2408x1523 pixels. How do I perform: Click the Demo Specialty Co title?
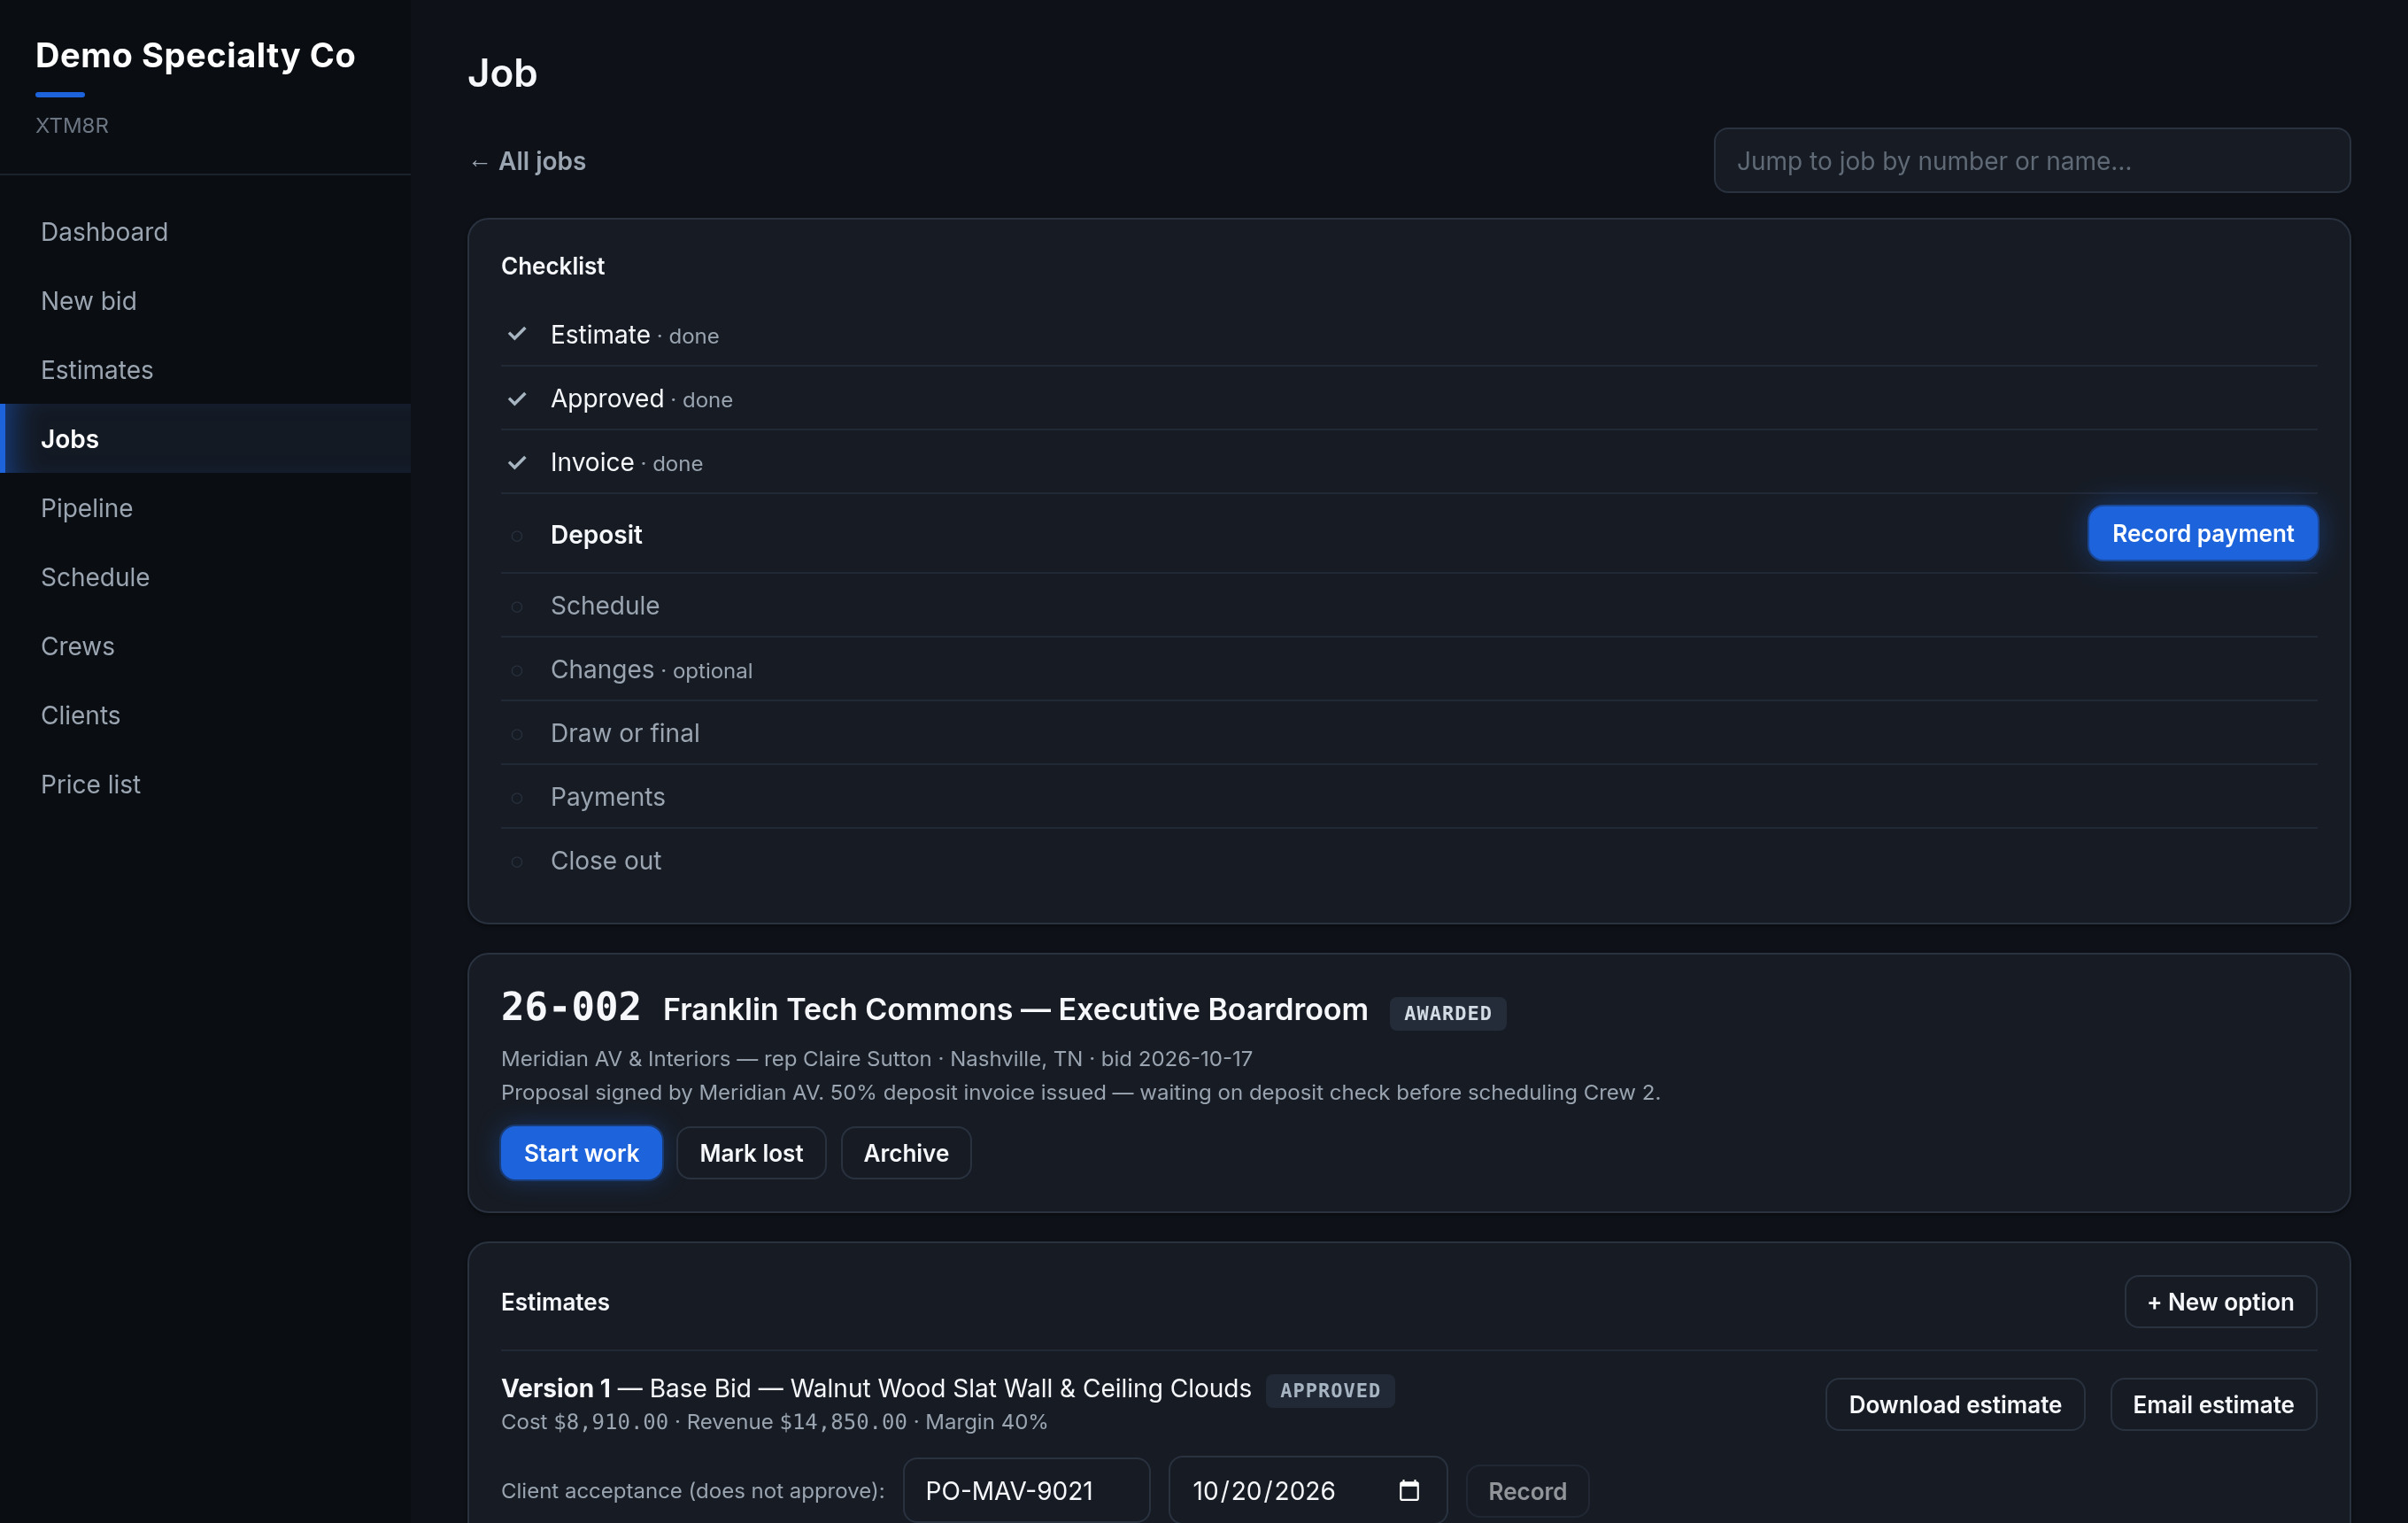tap(195, 55)
